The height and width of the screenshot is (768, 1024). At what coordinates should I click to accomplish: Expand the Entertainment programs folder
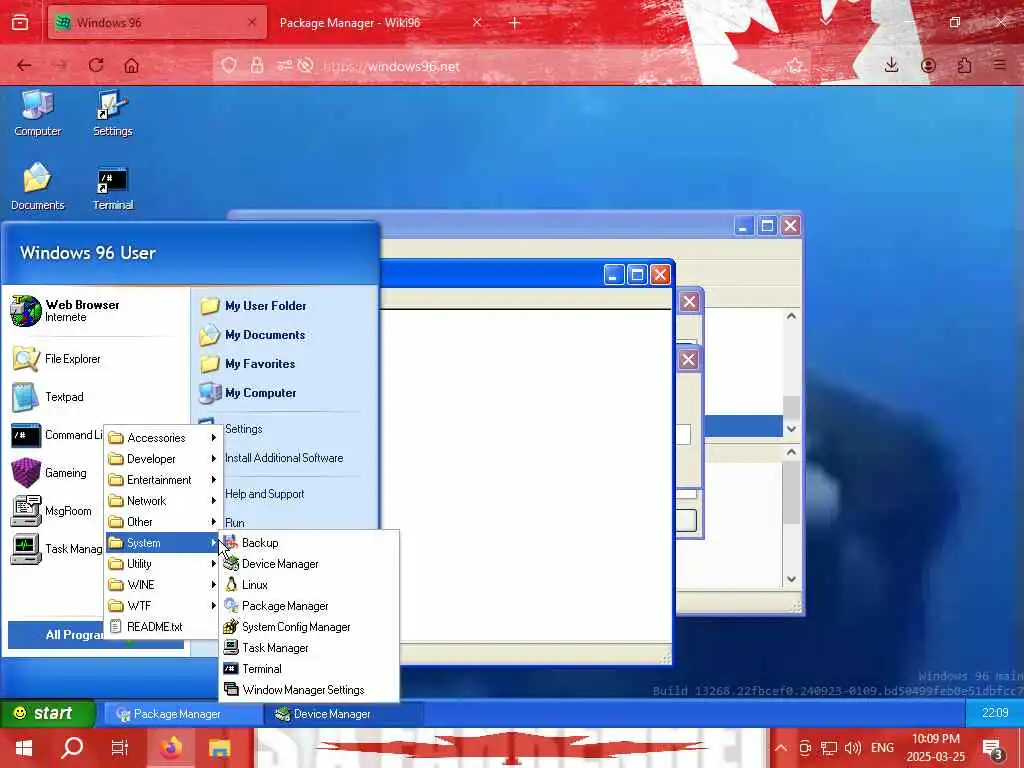pyautogui.click(x=163, y=479)
